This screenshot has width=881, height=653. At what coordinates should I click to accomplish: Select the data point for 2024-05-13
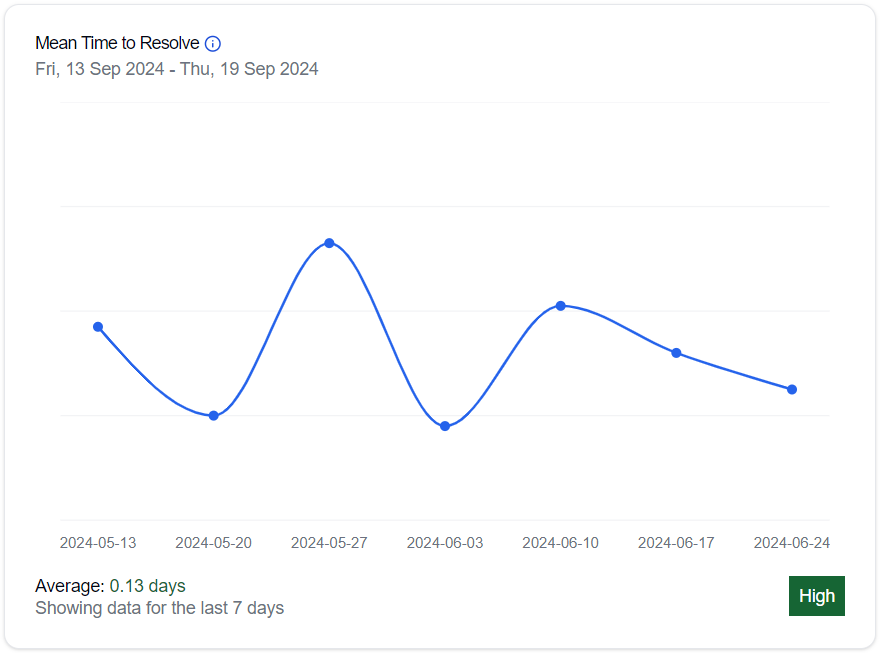coord(98,327)
